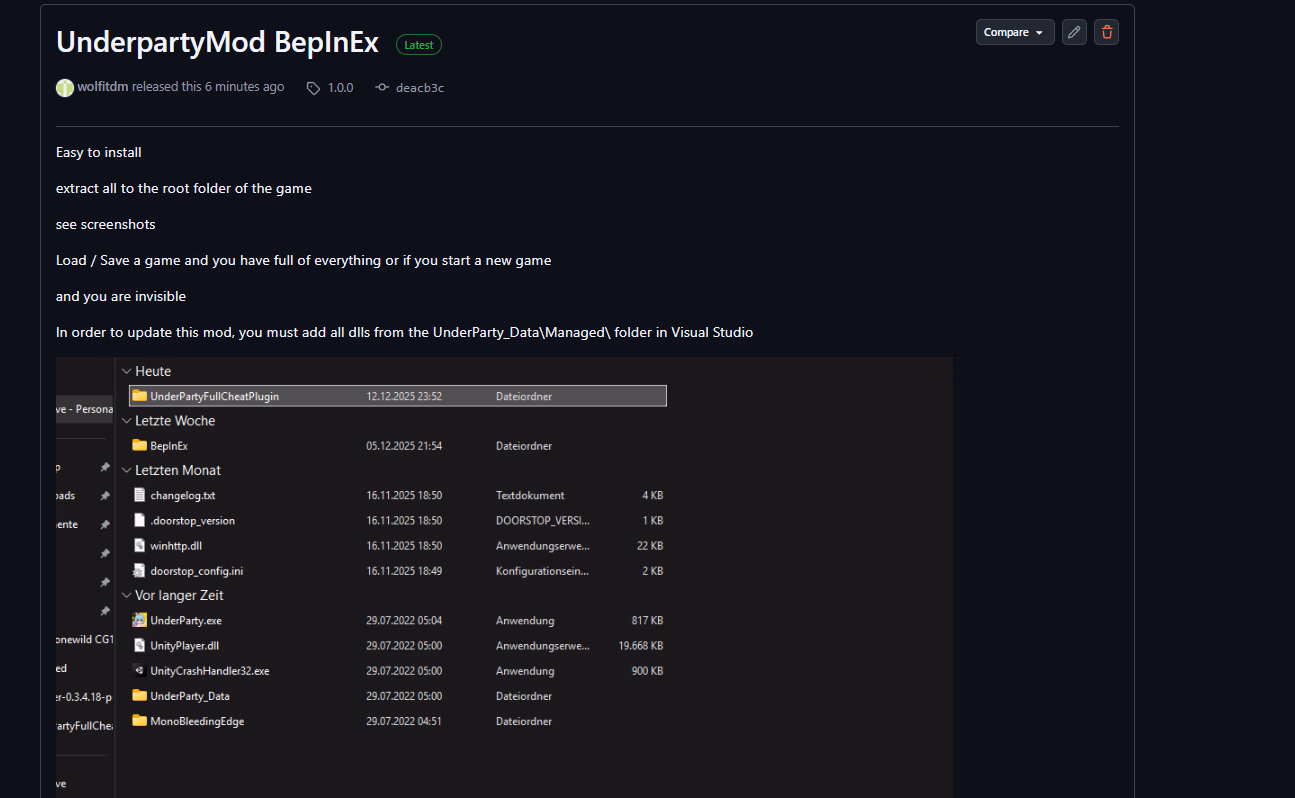Viewport: 1295px width, 798px height.
Task: Collapse the Letzte Woche group
Action: click(126, 421)
